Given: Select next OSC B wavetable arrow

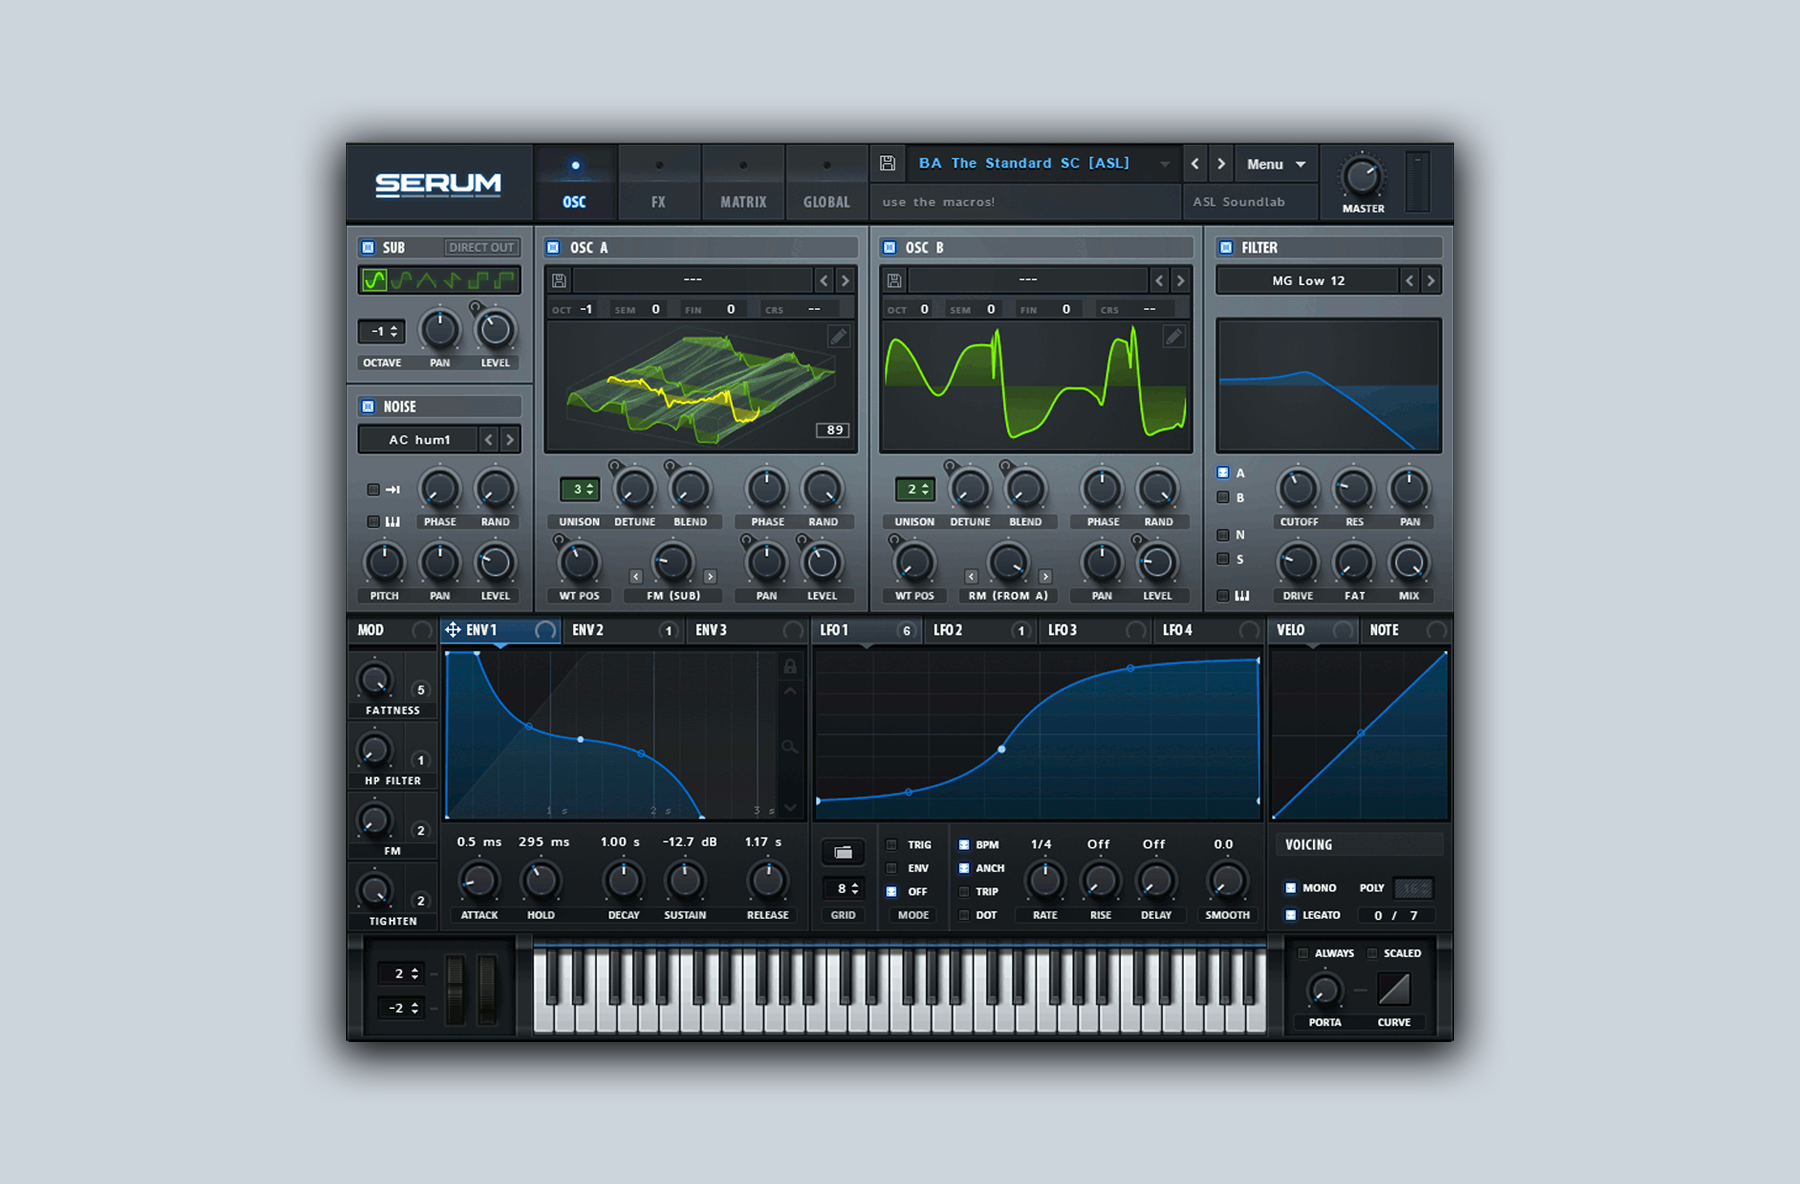Looking at the screenshot, I should 1180,281.
